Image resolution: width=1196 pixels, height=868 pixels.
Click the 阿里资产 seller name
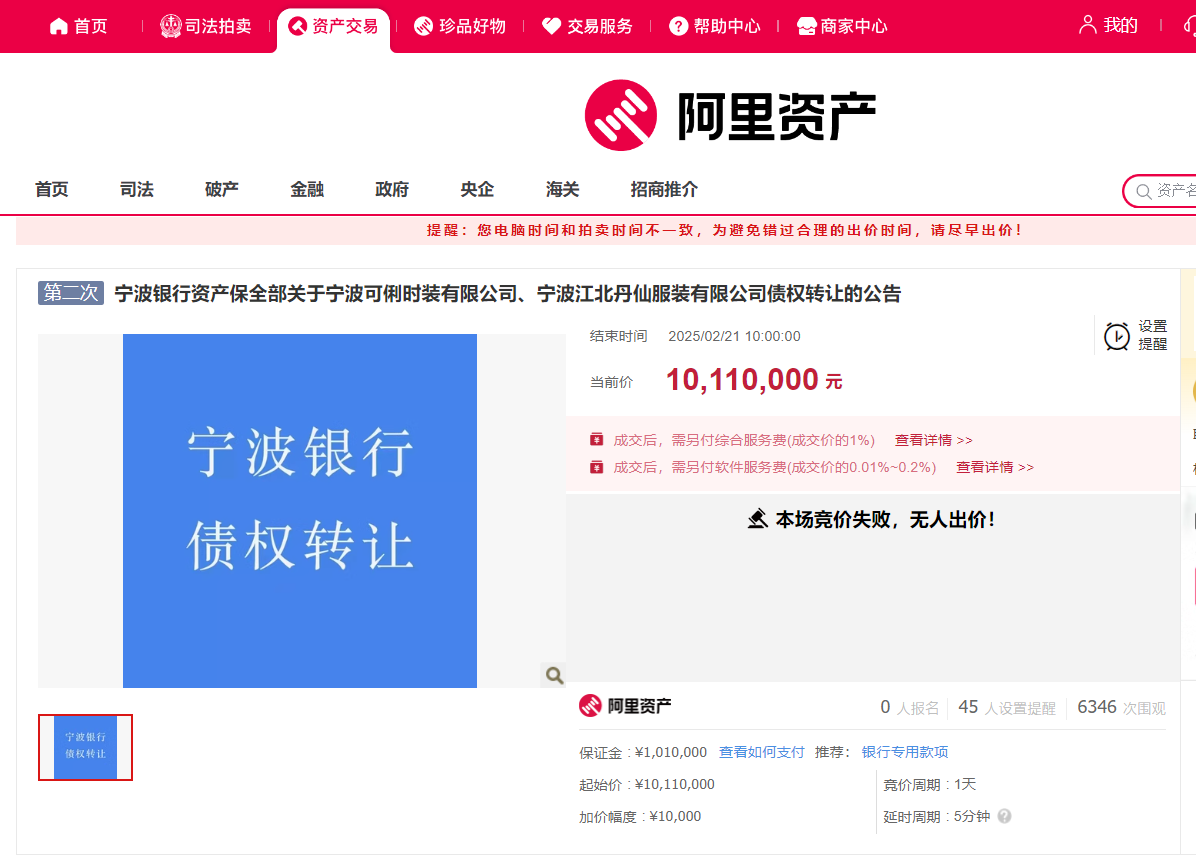[x=639, y=706]
